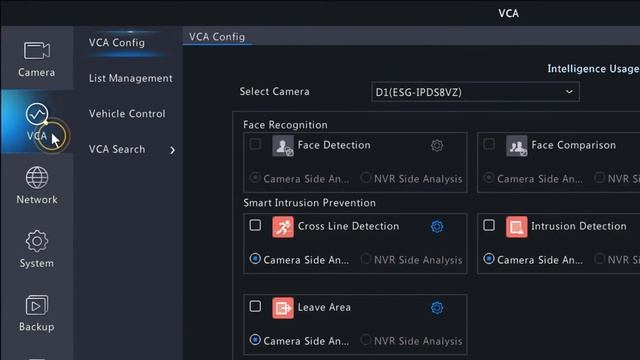
Task: Open VCA Config in the side menu
Action: click(x=117, y=42)
